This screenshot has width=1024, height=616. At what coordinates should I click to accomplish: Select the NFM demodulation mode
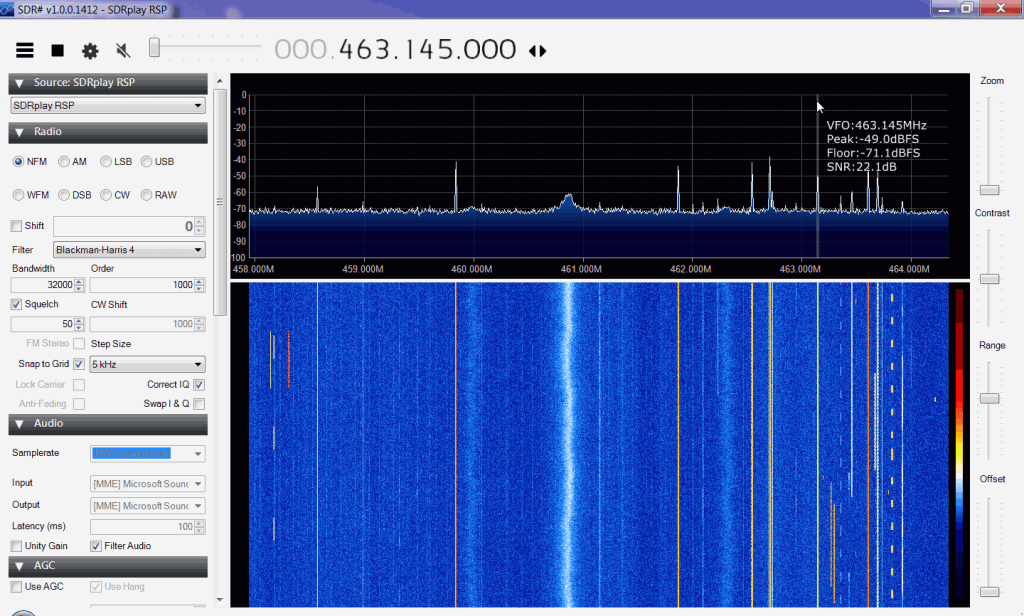[16, 161]
